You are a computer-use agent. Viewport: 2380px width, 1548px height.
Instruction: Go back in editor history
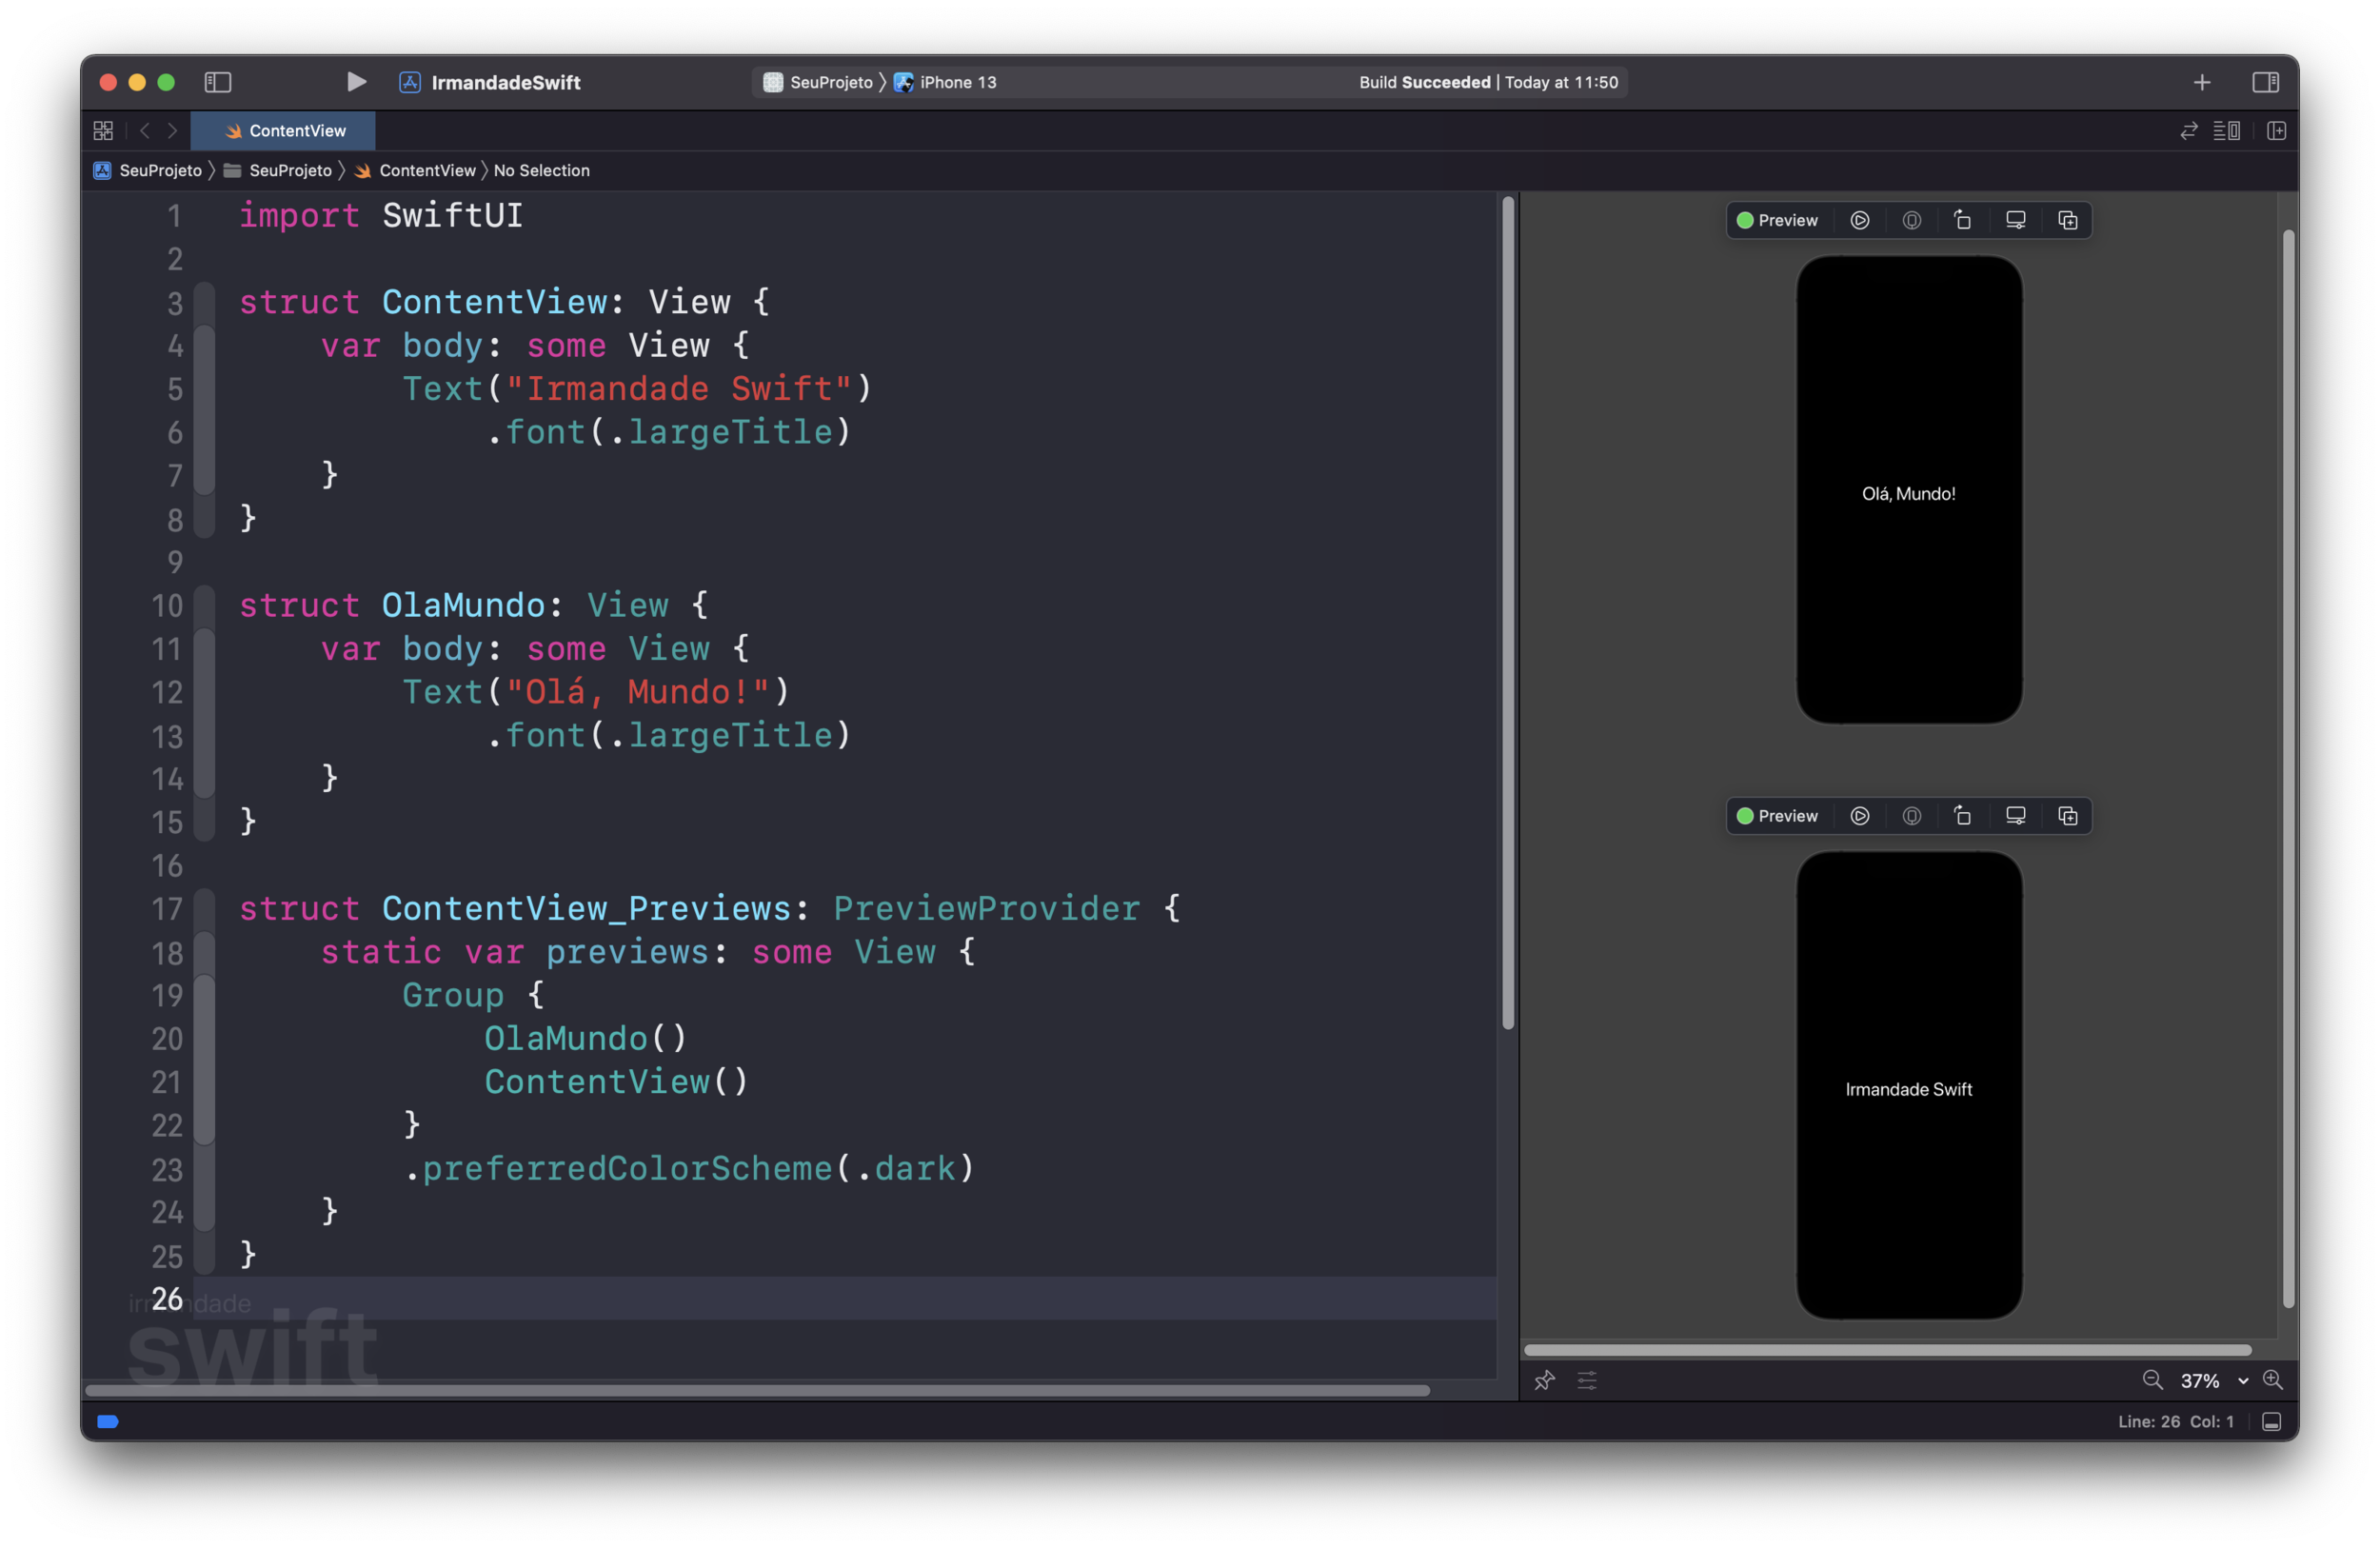(x=145, y=131)
